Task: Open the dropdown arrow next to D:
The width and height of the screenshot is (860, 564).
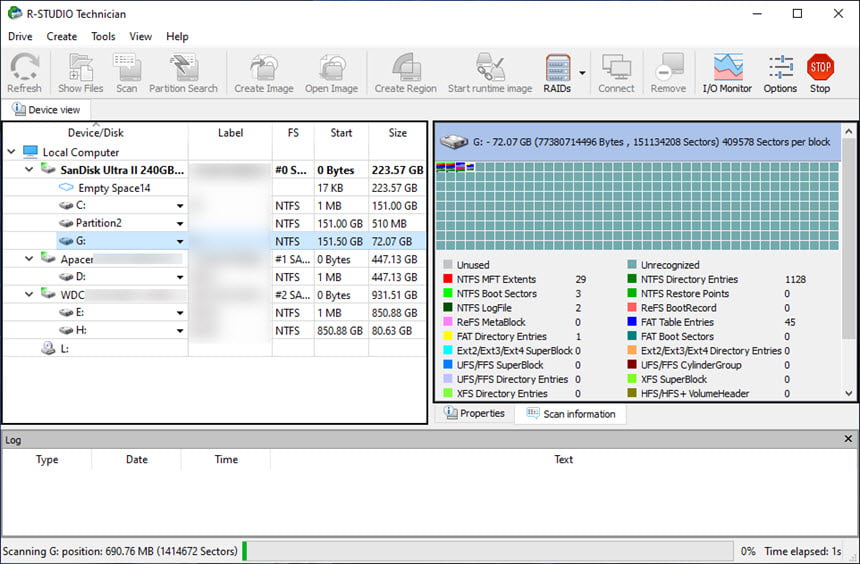Action: point(179,277)
